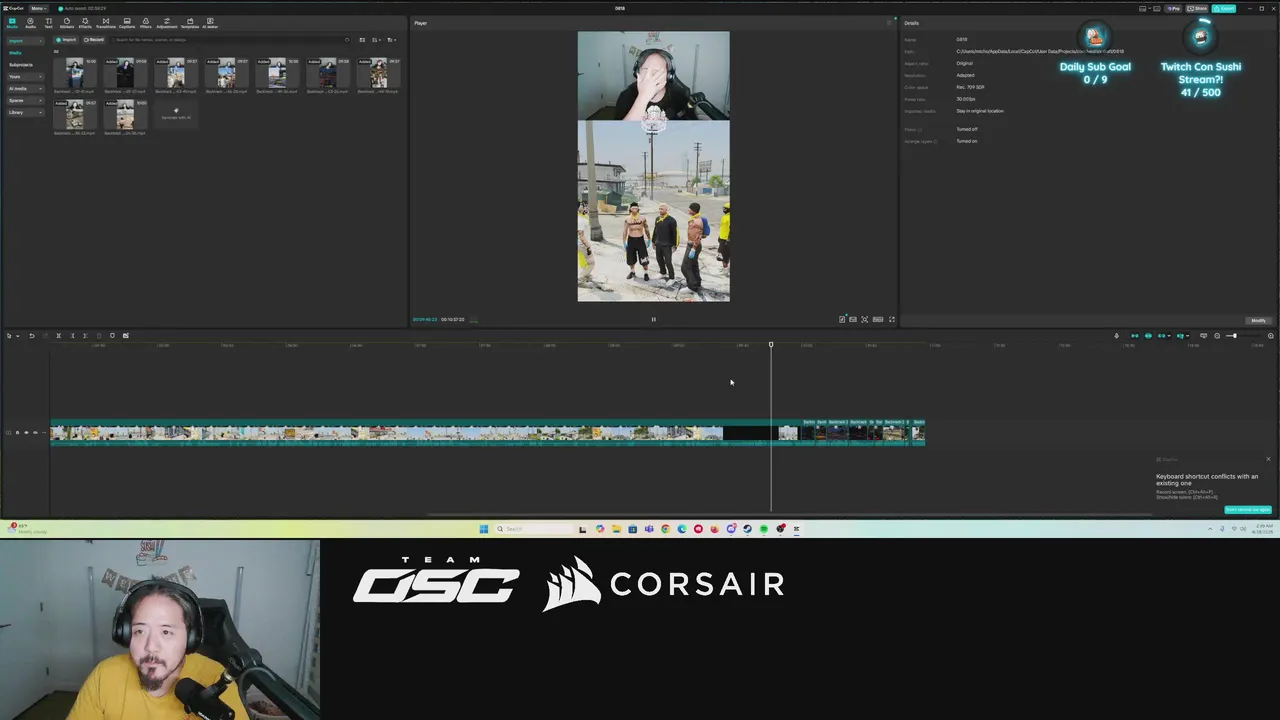Toggle preview axis in timeline
Viewport: 1280px width, 720px height.
point(1181,336)
